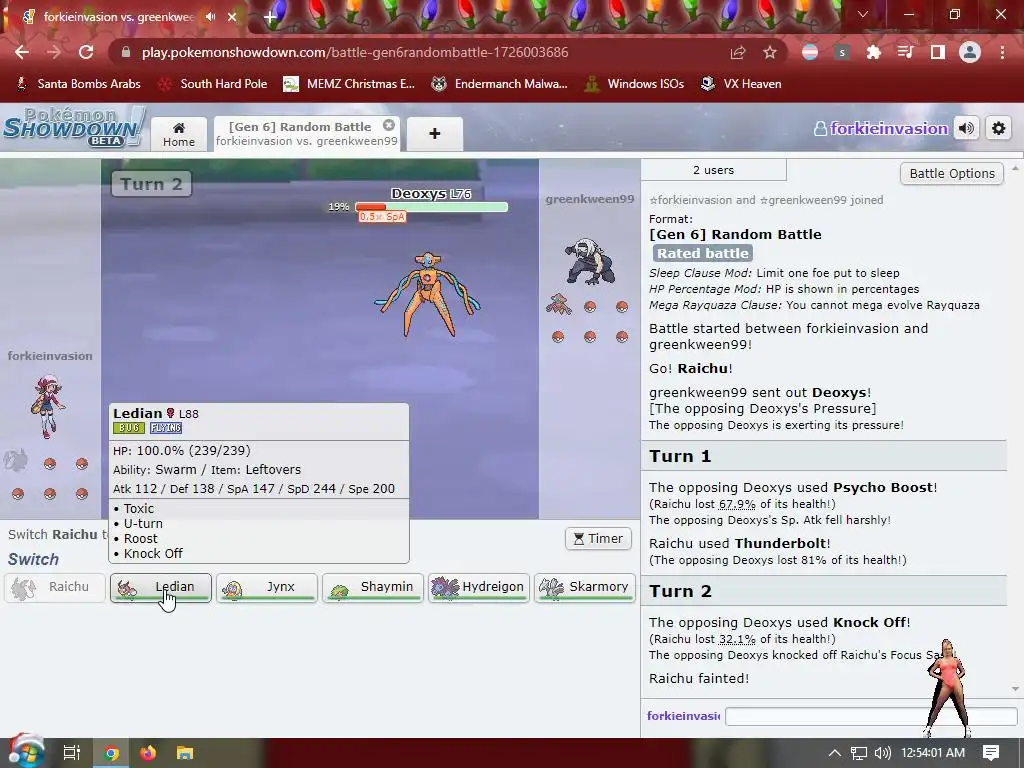The height and width of the screenshot is (768, 1024).
Task: Click the lowered SpA status badge on Deoxys
Action: point(382,217)
